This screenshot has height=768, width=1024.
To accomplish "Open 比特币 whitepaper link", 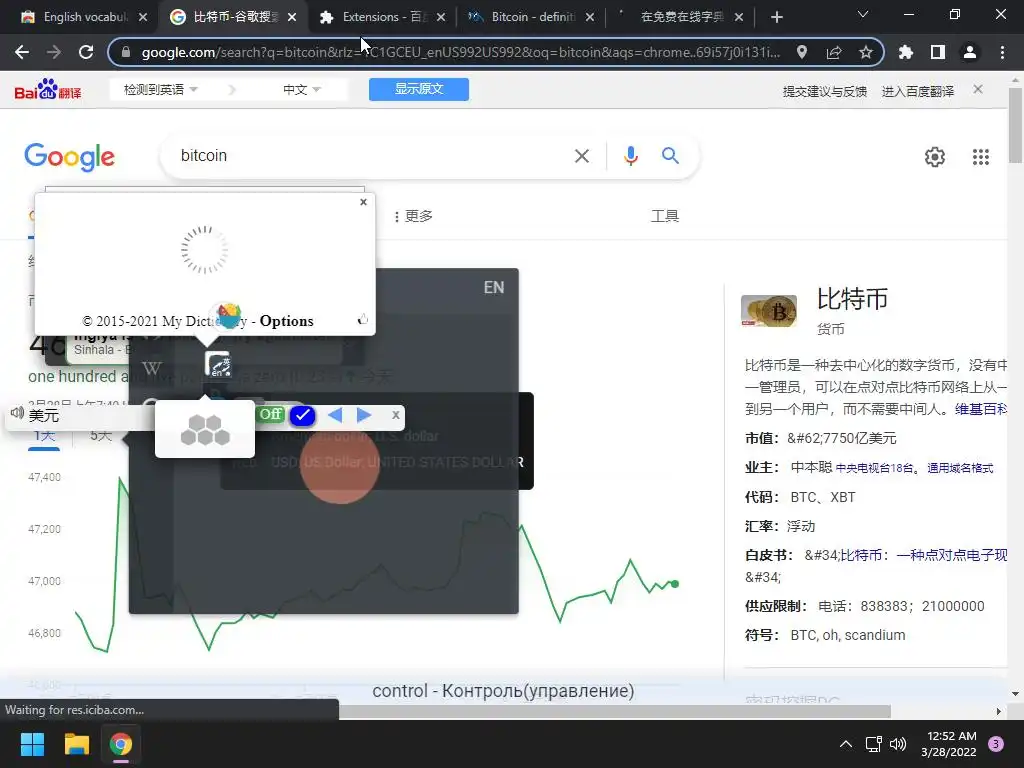I will 923,555.
